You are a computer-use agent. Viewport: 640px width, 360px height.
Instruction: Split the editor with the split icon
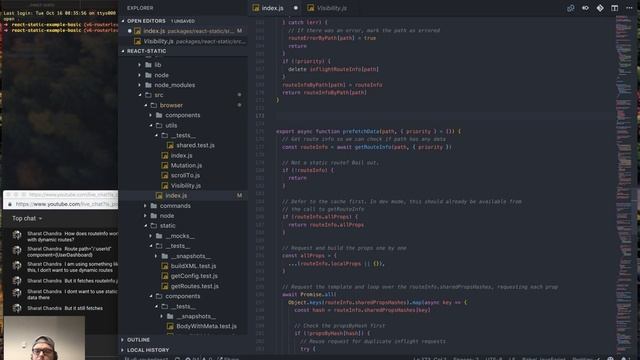(x=614, y=8)
